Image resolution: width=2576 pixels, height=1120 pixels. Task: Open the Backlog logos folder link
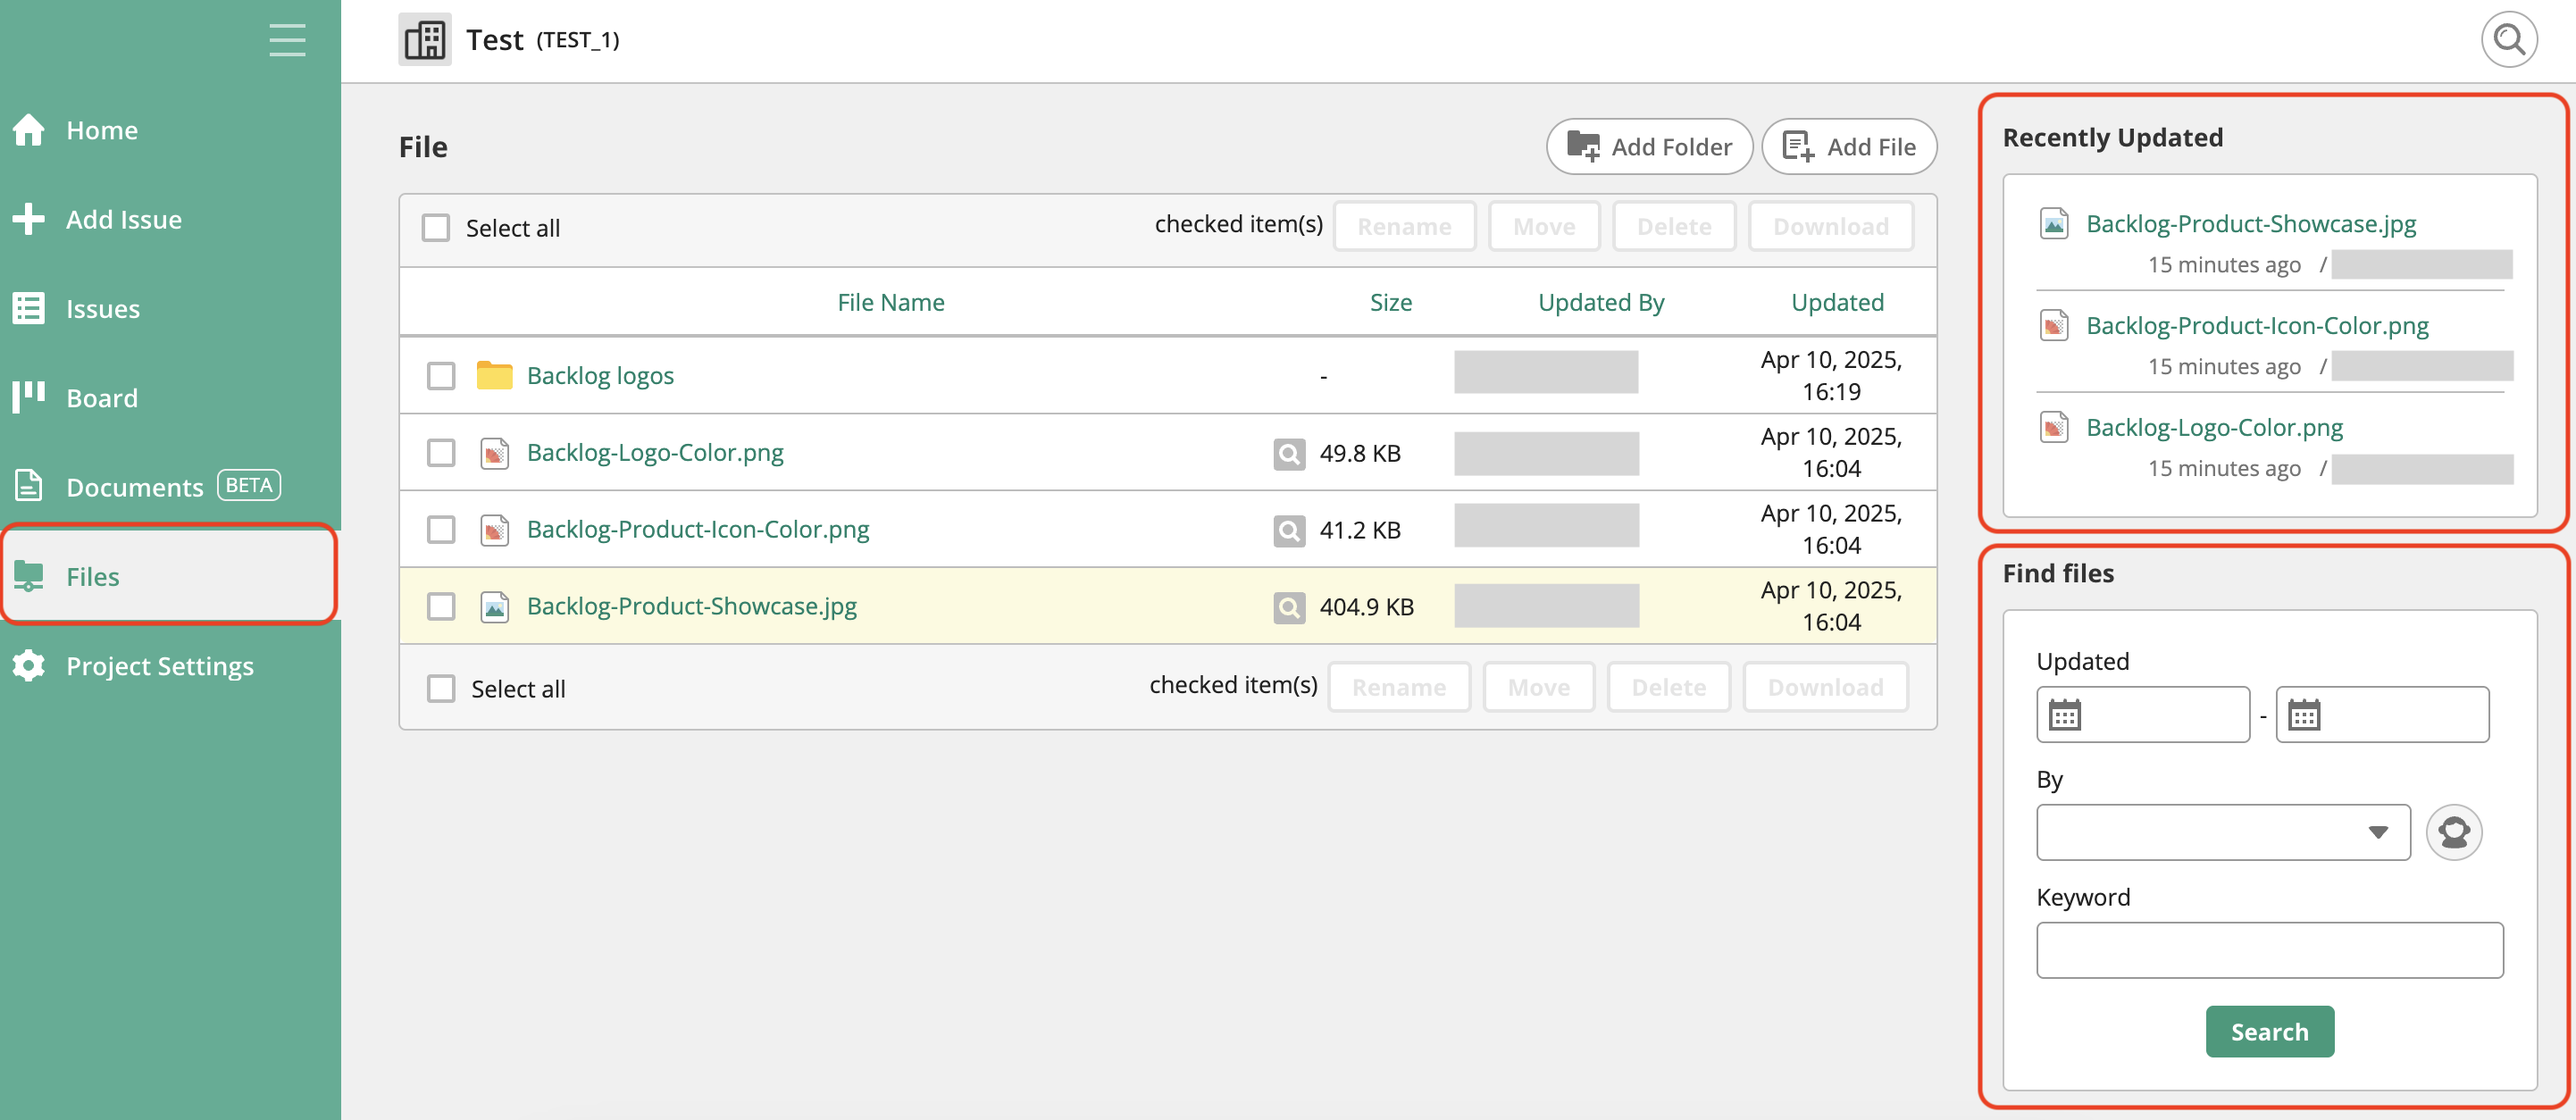tap(600, 375)
